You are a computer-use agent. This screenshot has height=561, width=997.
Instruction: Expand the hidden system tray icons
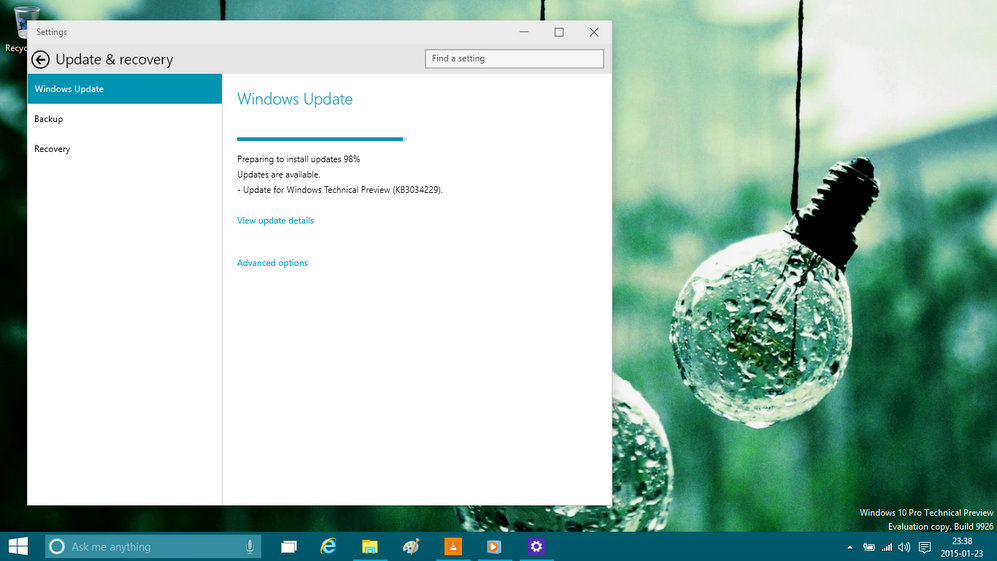pos(850,547)
